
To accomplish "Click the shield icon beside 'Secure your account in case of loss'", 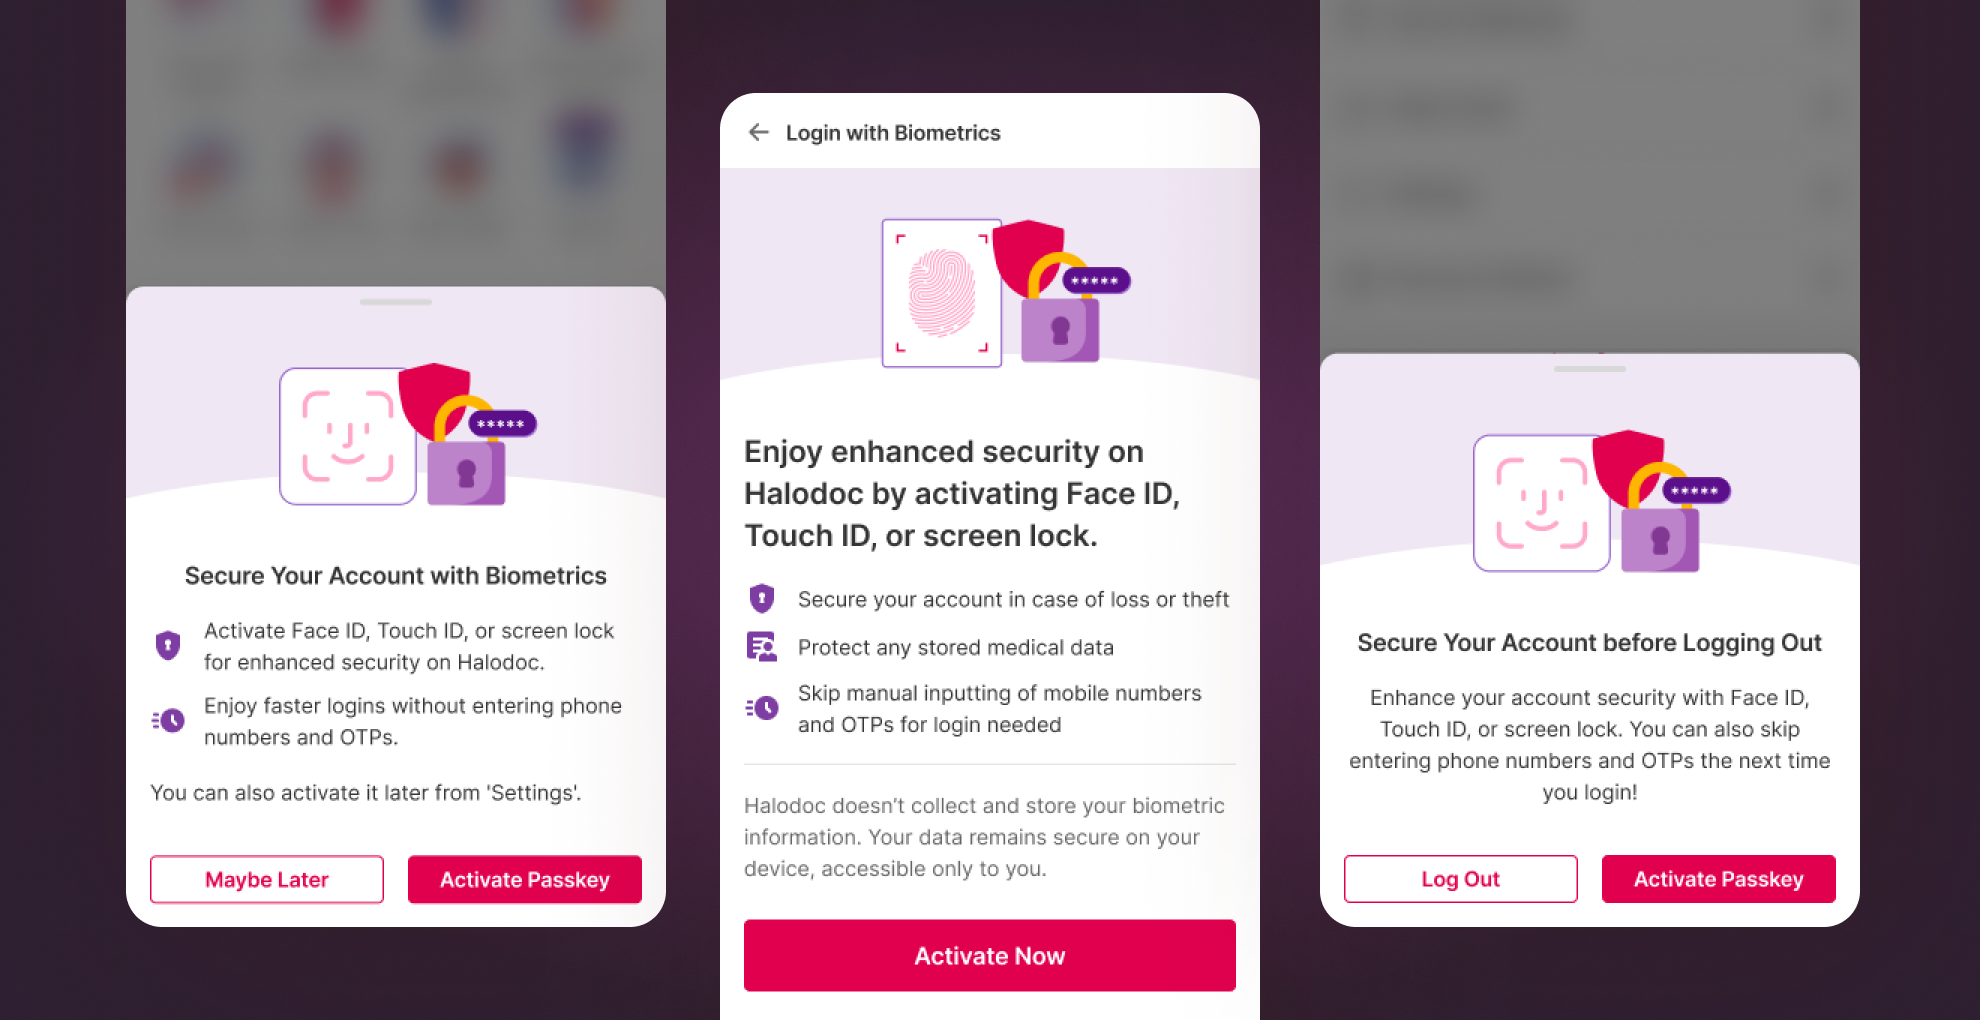I will [x=762, y=598].
